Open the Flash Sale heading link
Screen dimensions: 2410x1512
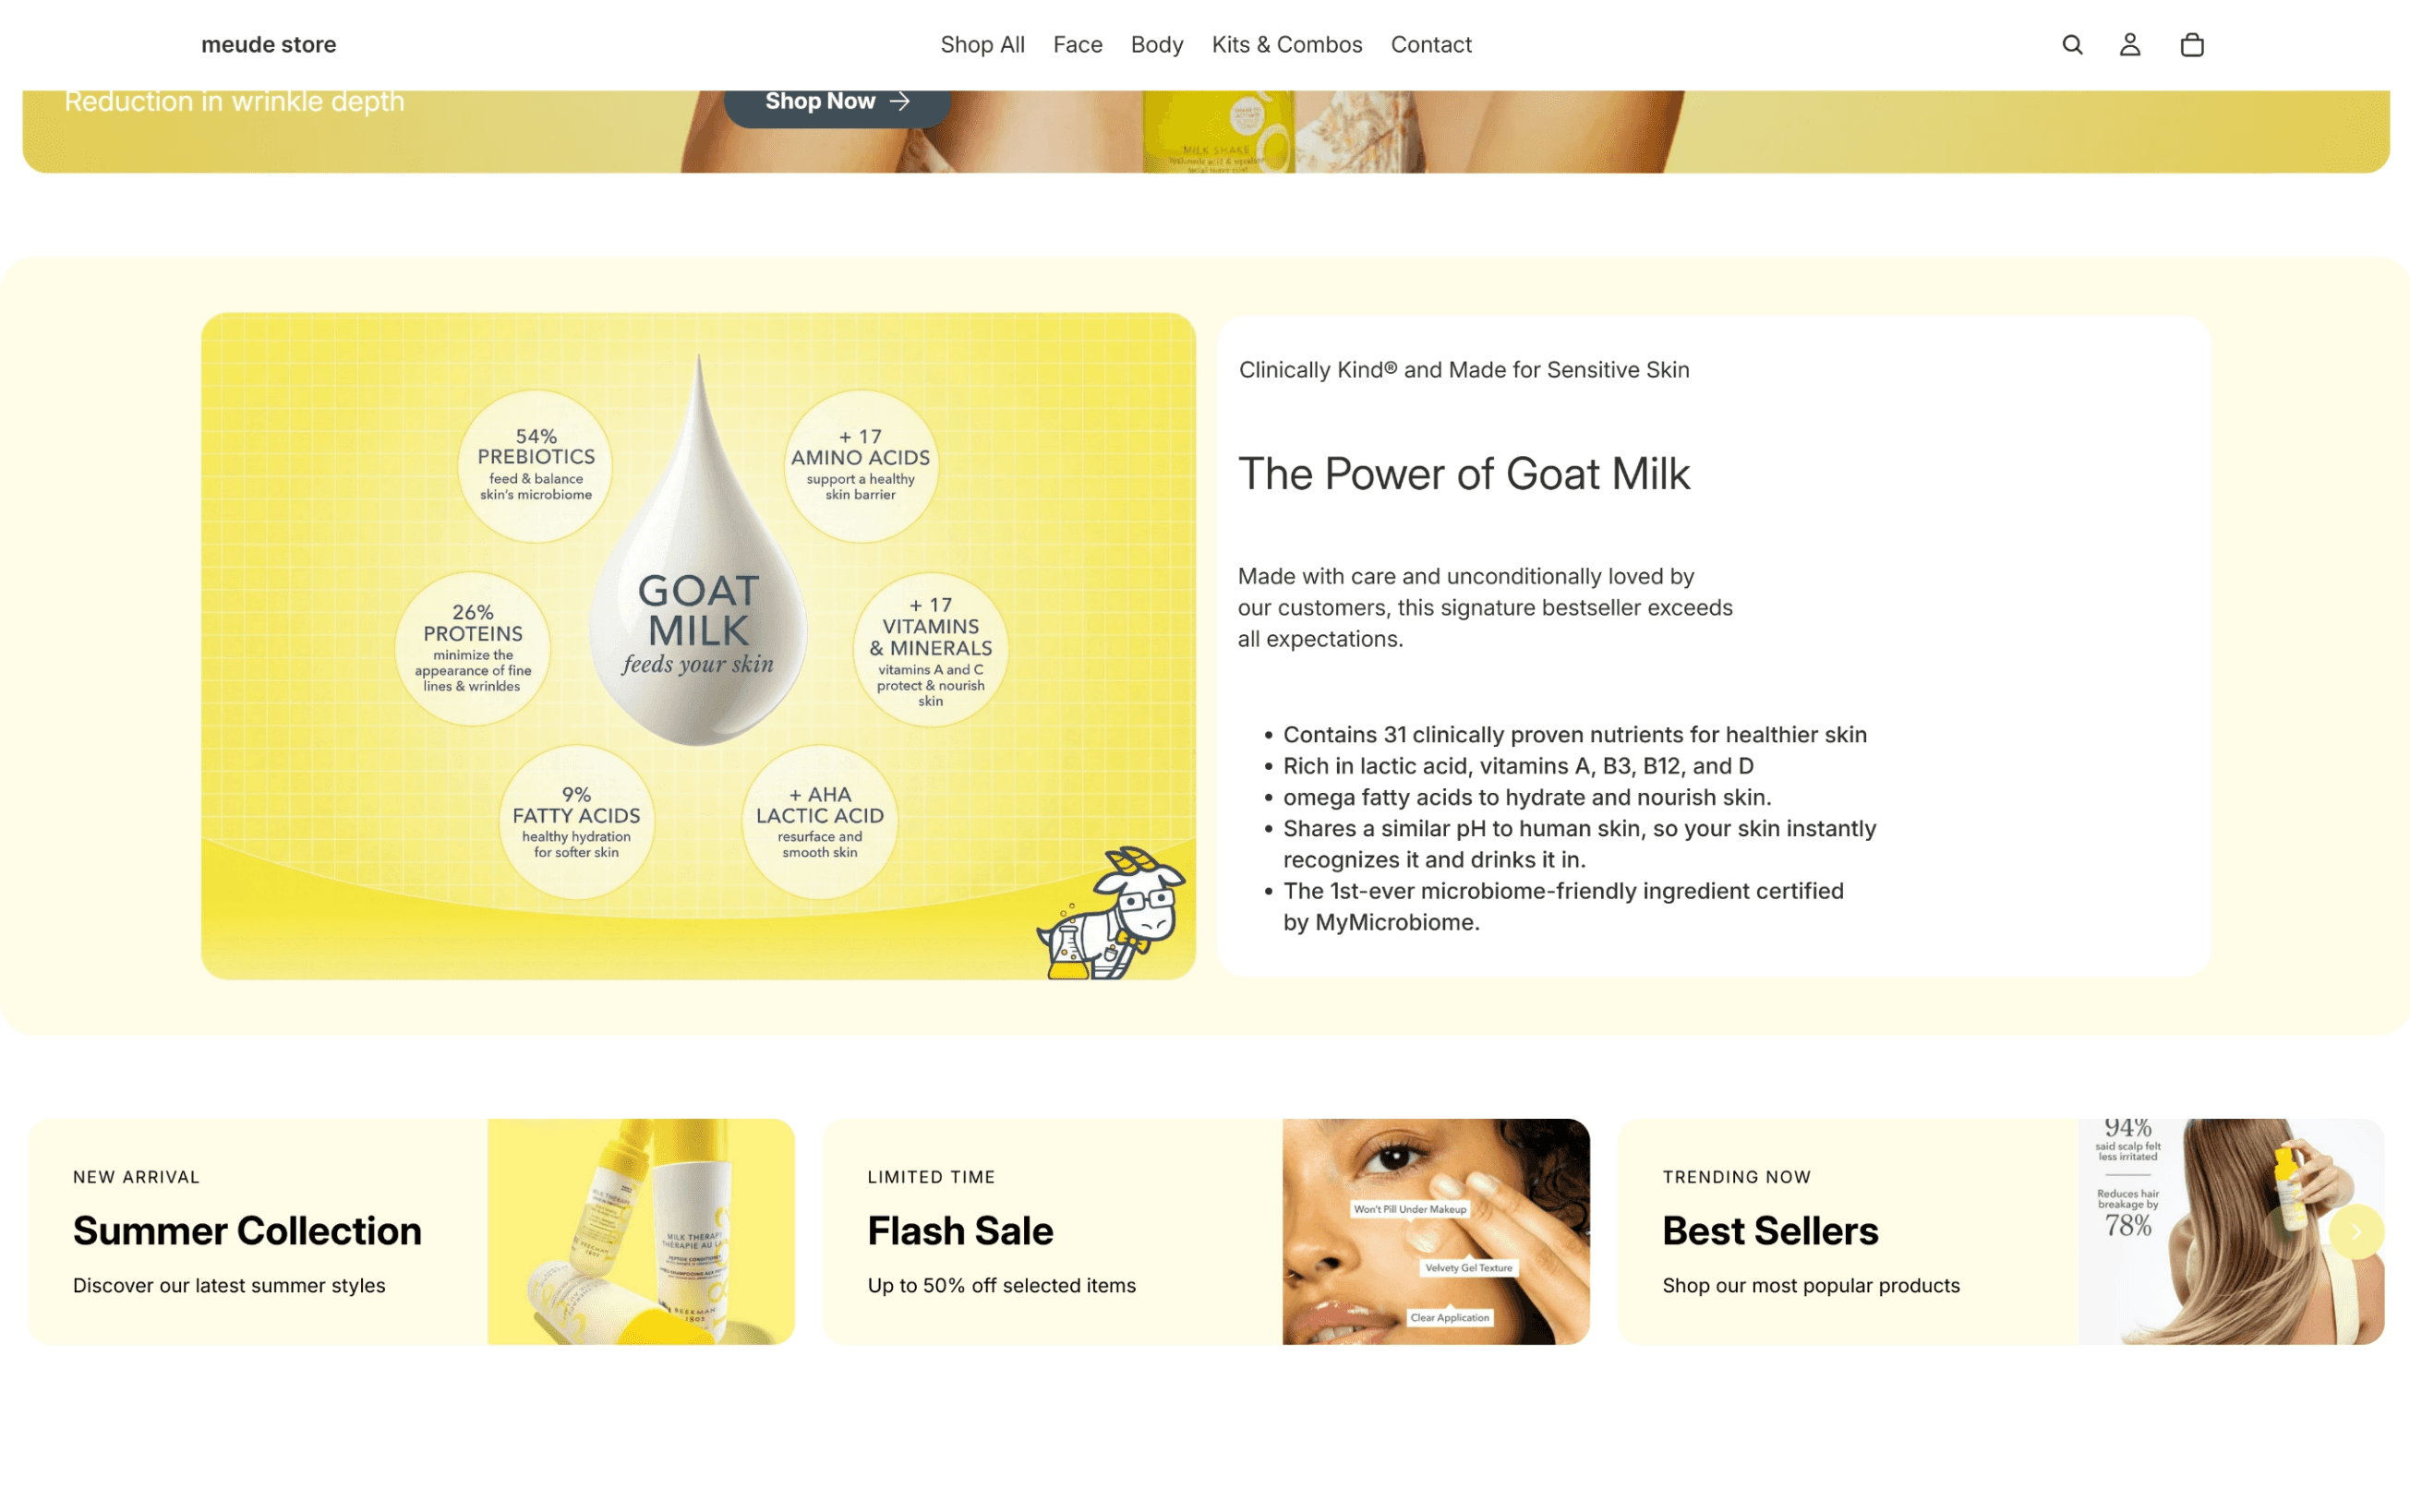(x=960, y=1231)
